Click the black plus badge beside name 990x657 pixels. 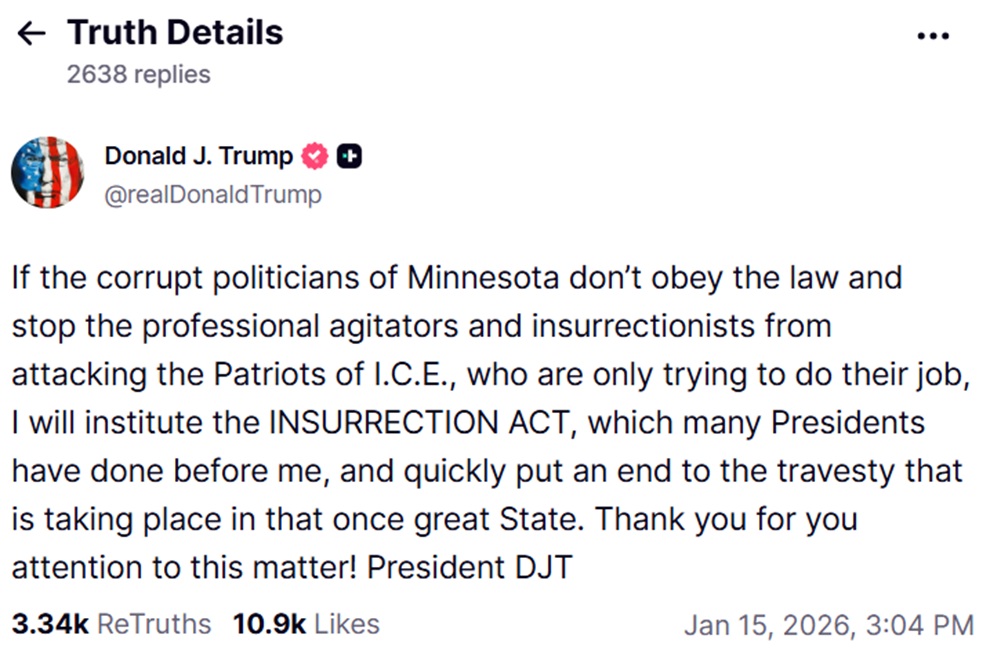pos(349,156)
